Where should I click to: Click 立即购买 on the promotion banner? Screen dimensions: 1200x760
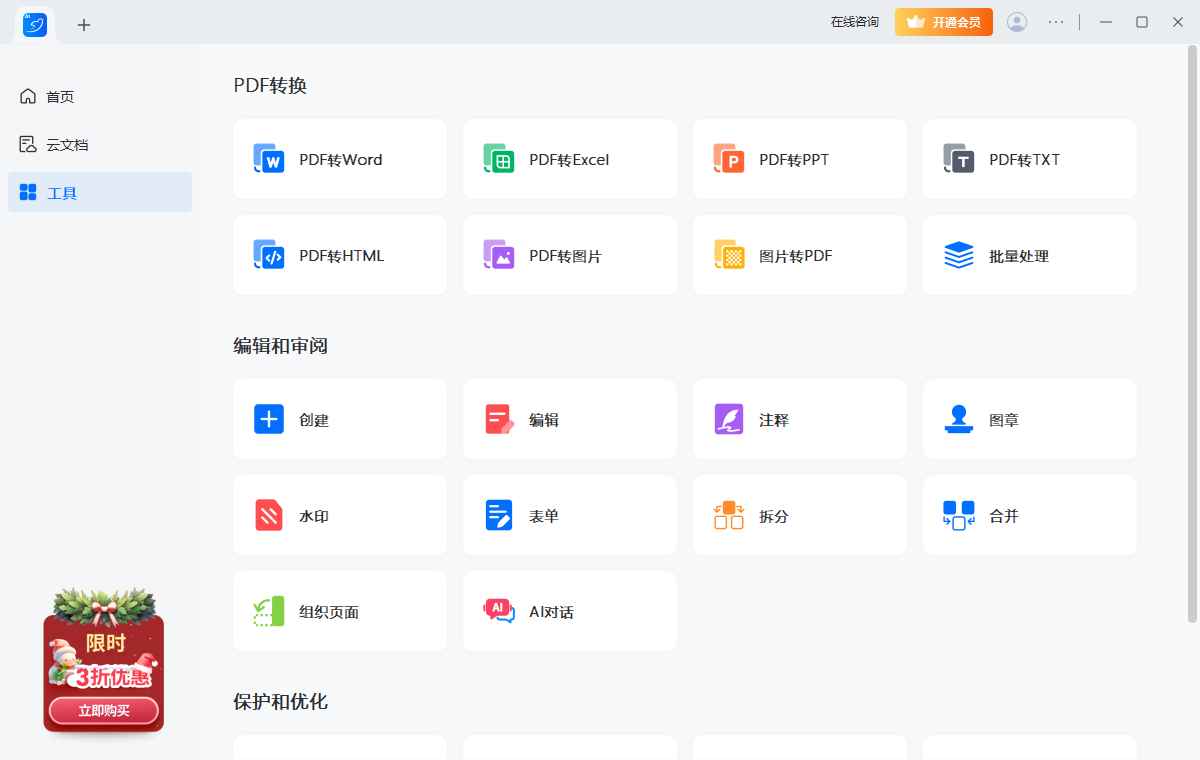click(103, 710)
